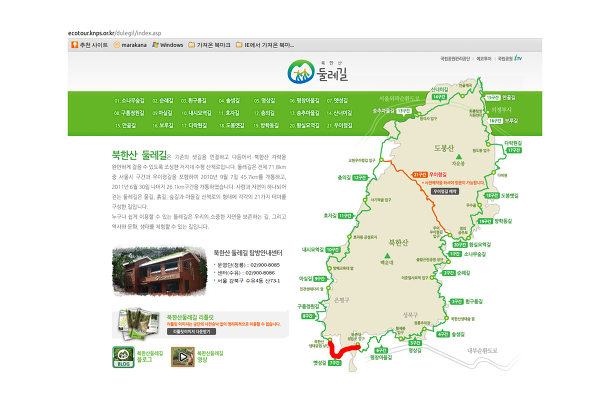Select 01.소나무숲길 in the green menu
The image size is (610, 408).
[129, 101]
